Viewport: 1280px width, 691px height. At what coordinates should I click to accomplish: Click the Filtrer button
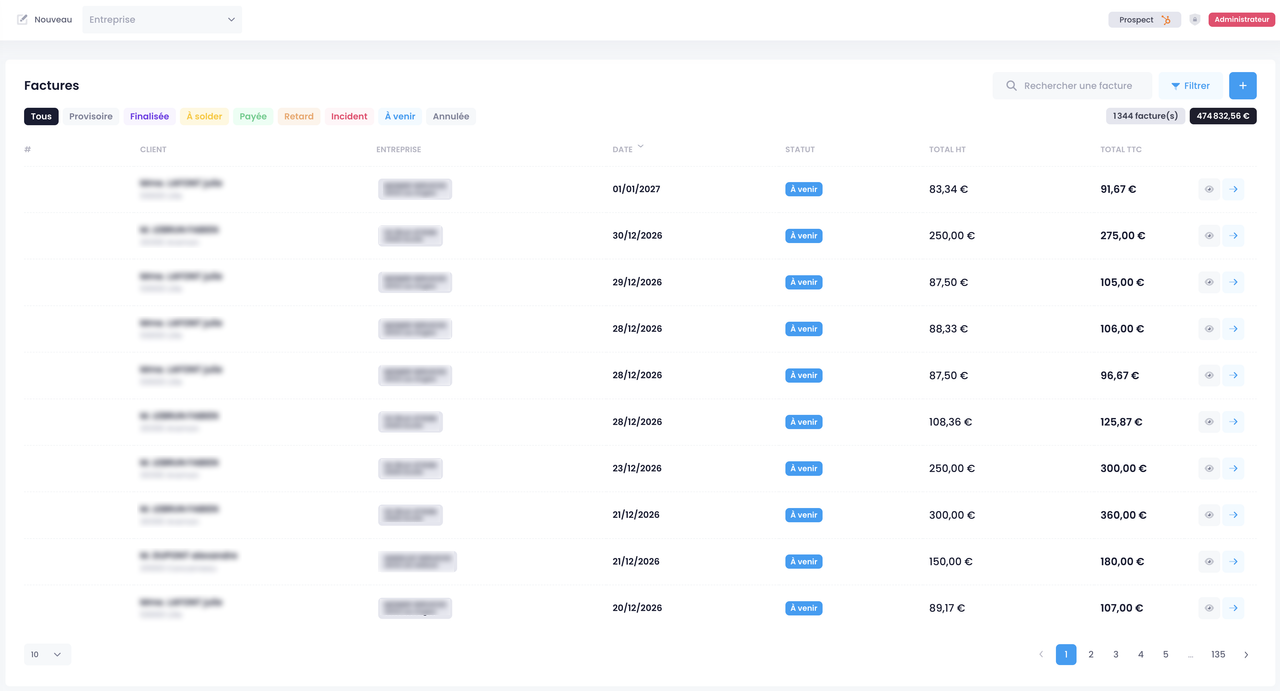[1190, 86]
